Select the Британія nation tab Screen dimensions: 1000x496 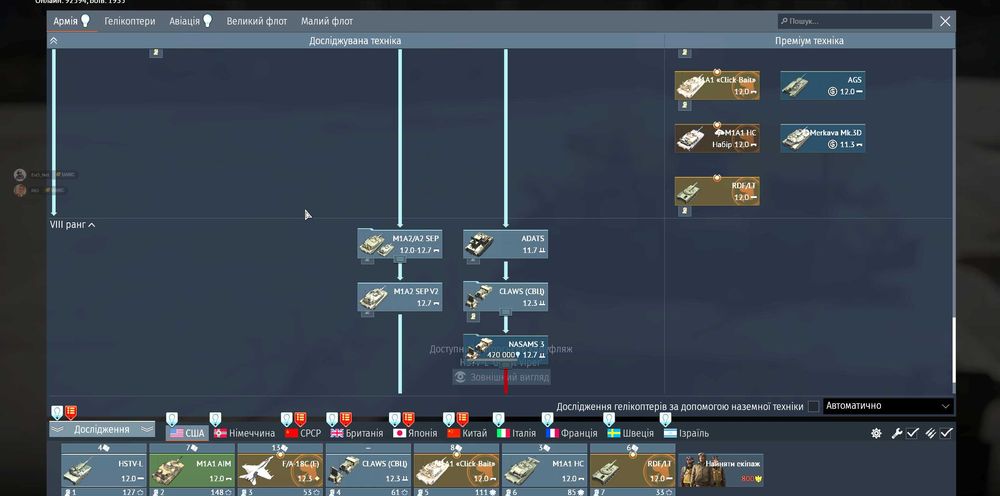pyautogui.click(x=357, y=434)
